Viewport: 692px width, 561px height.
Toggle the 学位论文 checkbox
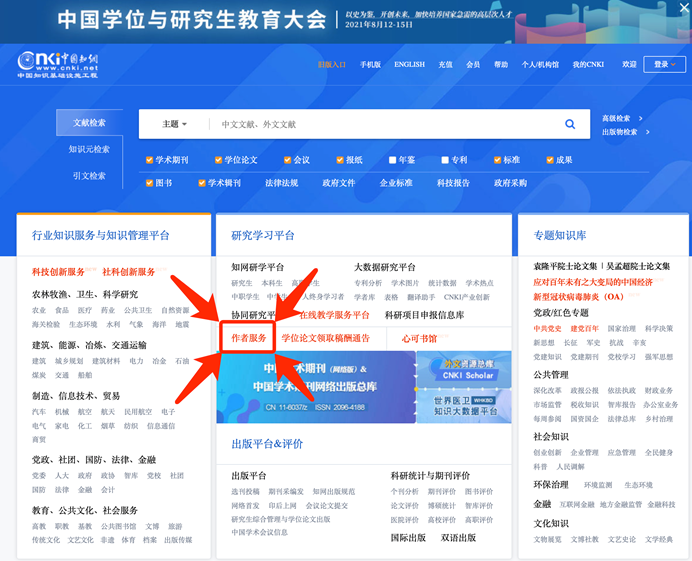click(x=218, y=160)
